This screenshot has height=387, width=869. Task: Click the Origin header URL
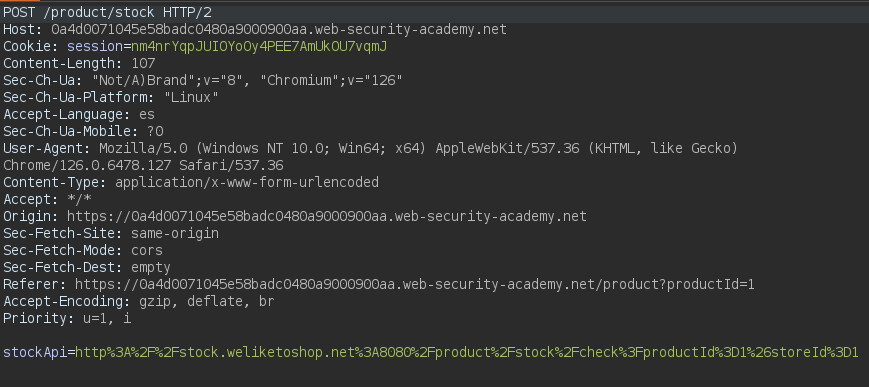click(x=326, y=216)
